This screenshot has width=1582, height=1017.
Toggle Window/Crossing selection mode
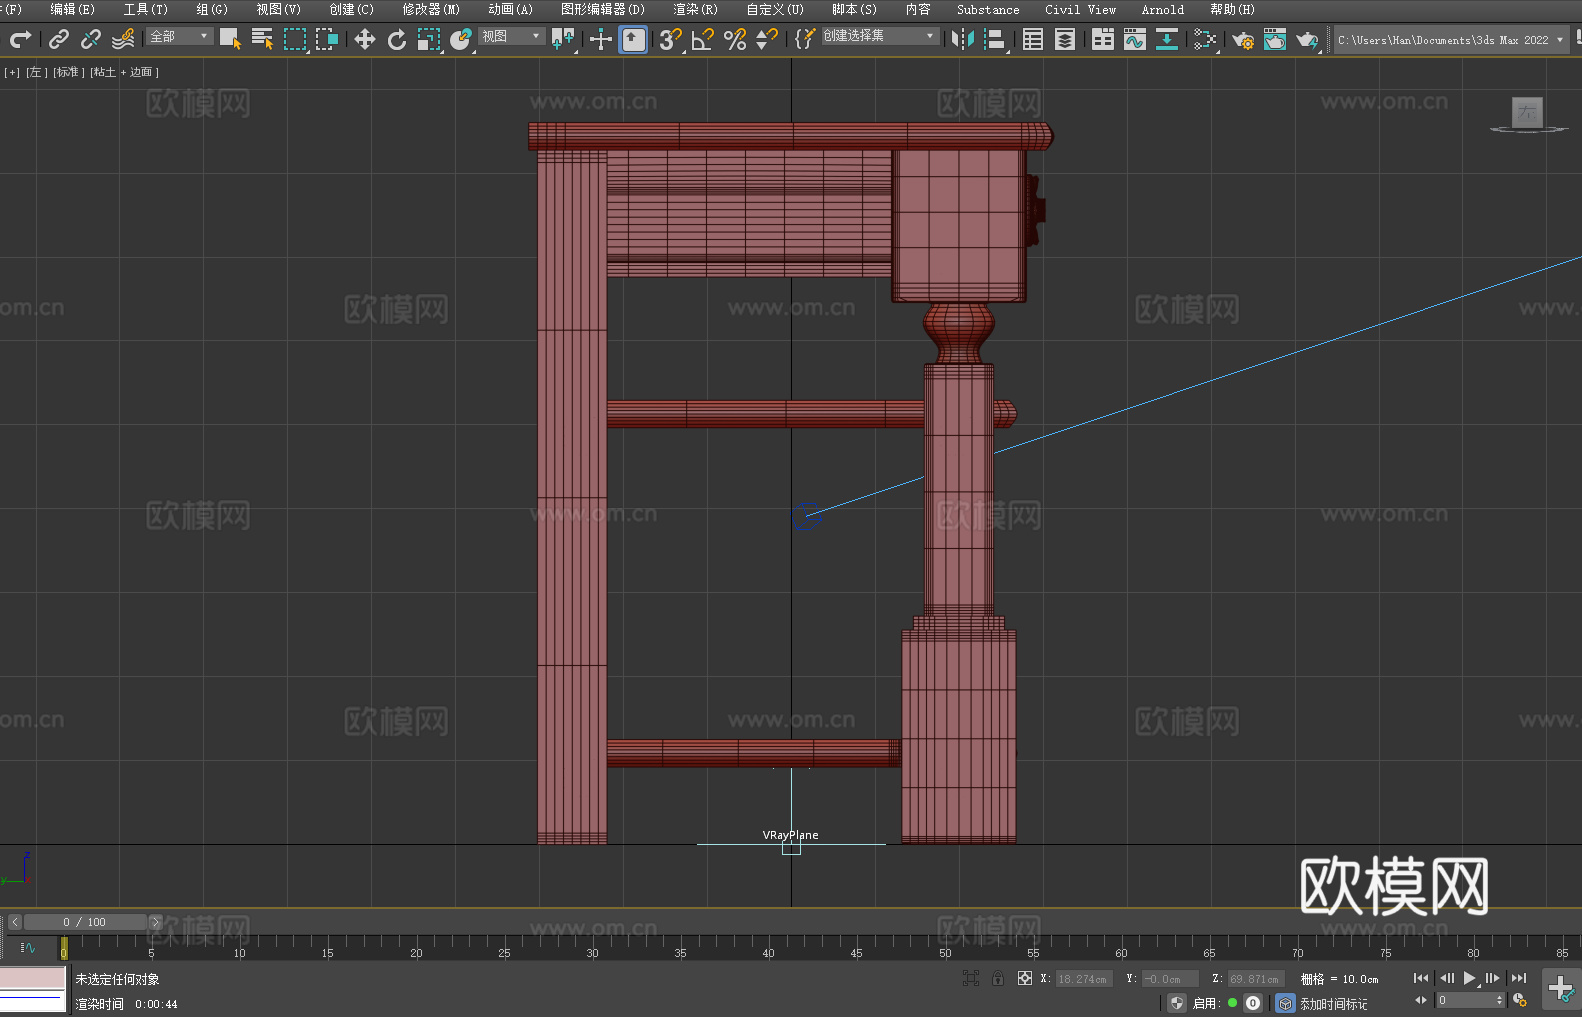(327, 39)
